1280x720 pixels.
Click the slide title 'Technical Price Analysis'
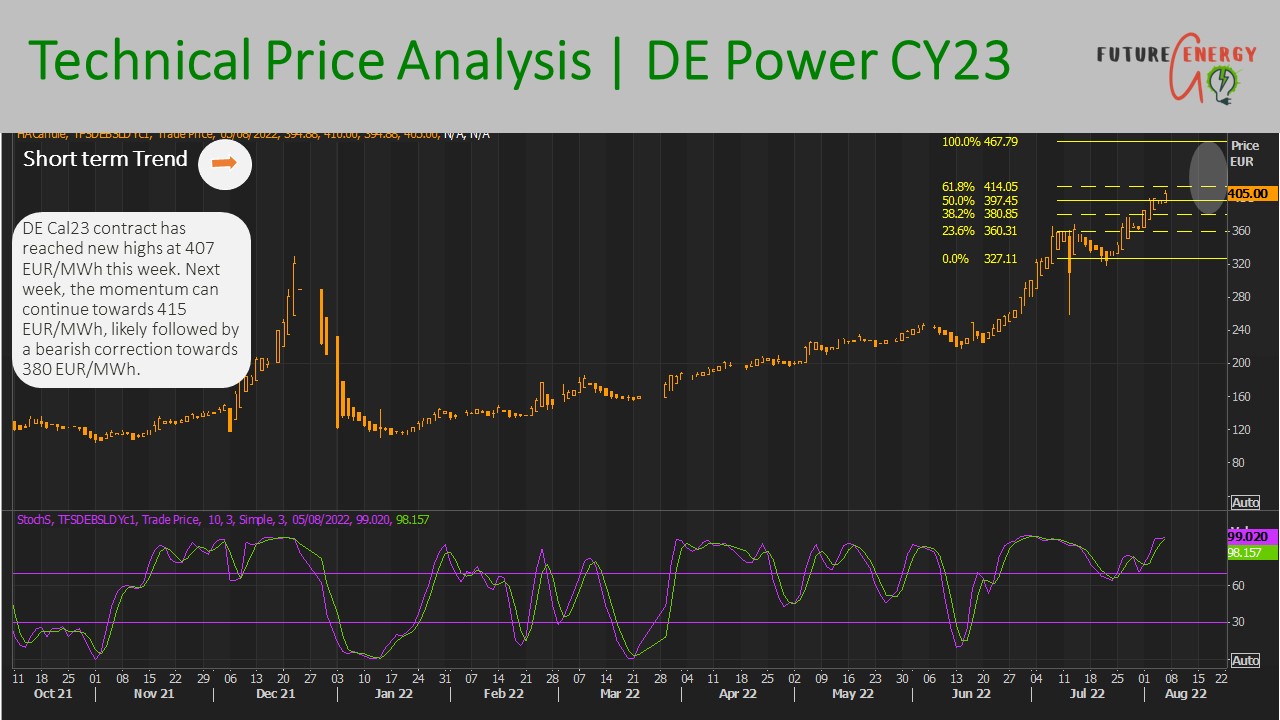[x=310, y=62]
